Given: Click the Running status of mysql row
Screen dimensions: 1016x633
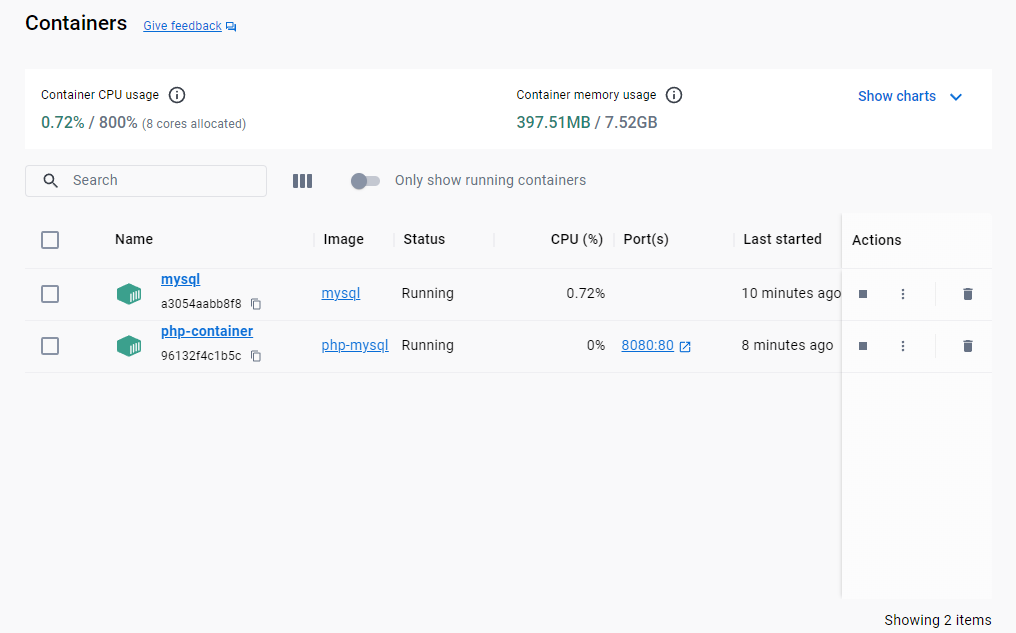Looking at the screenshot, I should 428,293.
